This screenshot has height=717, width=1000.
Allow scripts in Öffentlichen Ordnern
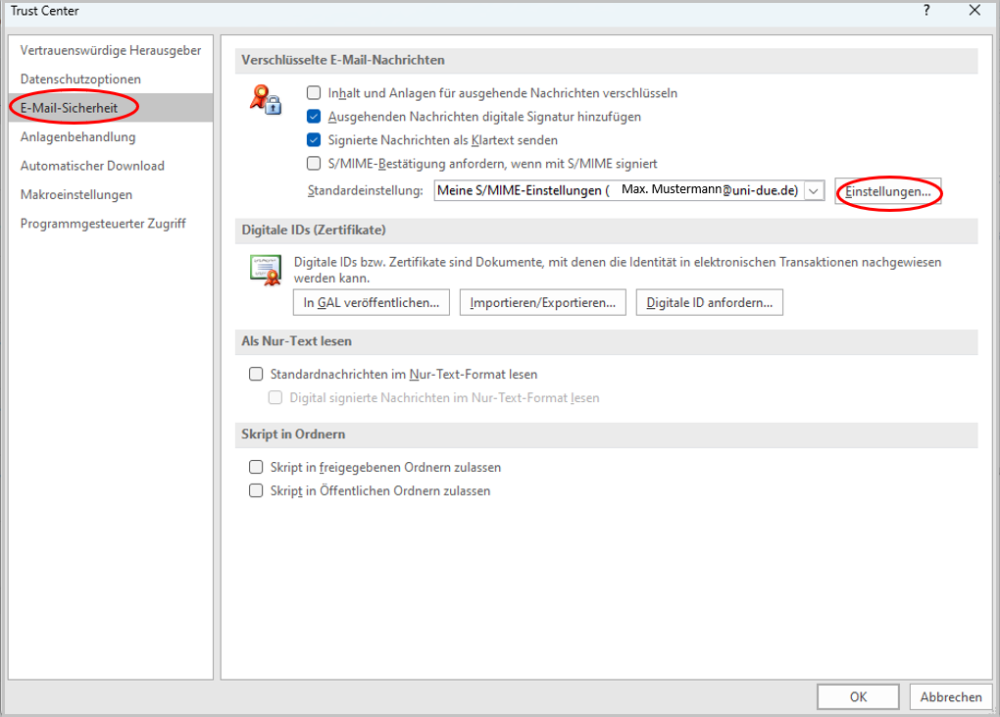pos(255,491)
